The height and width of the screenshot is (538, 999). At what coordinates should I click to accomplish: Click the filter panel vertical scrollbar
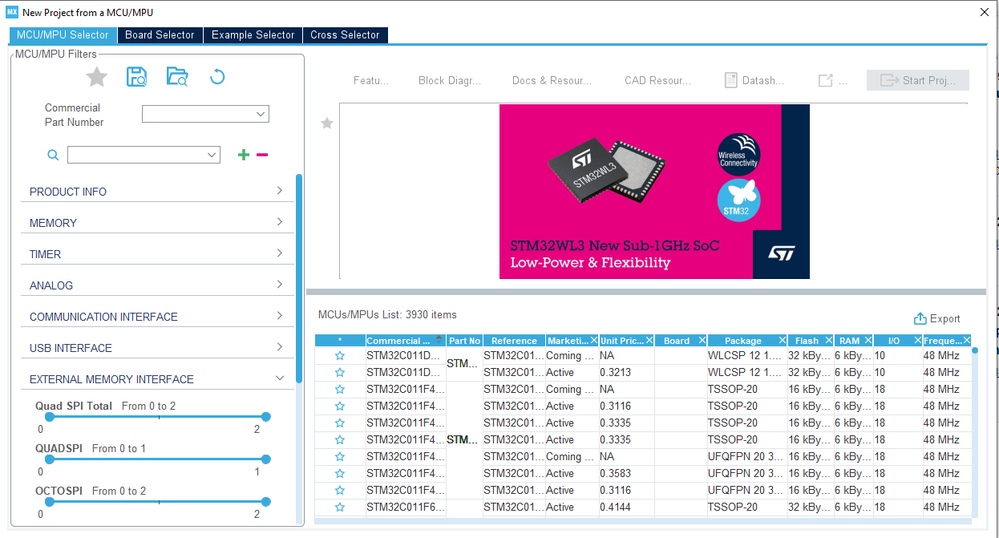coord(299,279)
